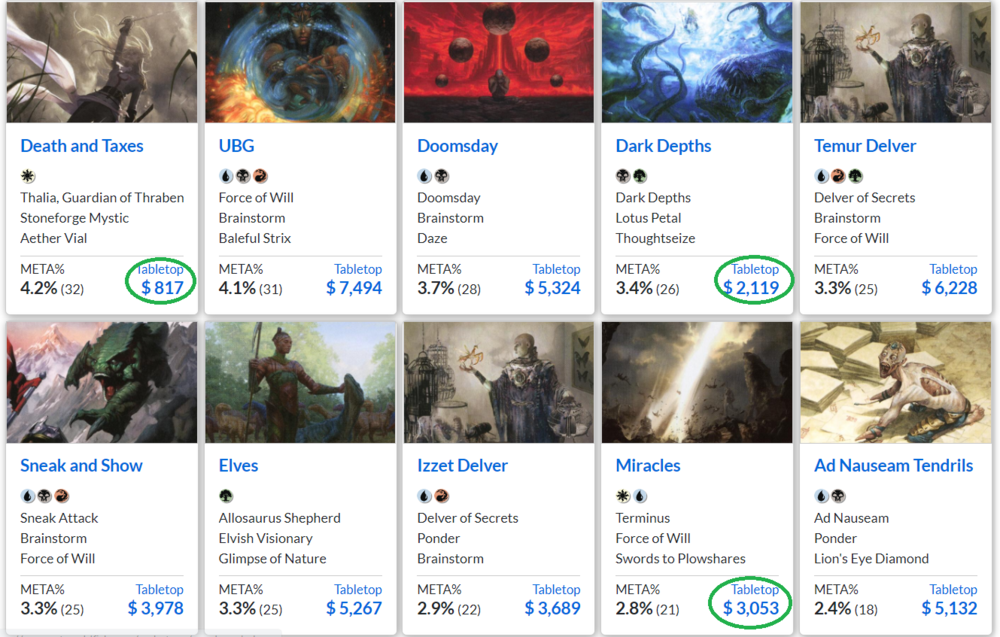Click the Sneak and Show artwork image
1000x637 pixels.
pos(101,382)
